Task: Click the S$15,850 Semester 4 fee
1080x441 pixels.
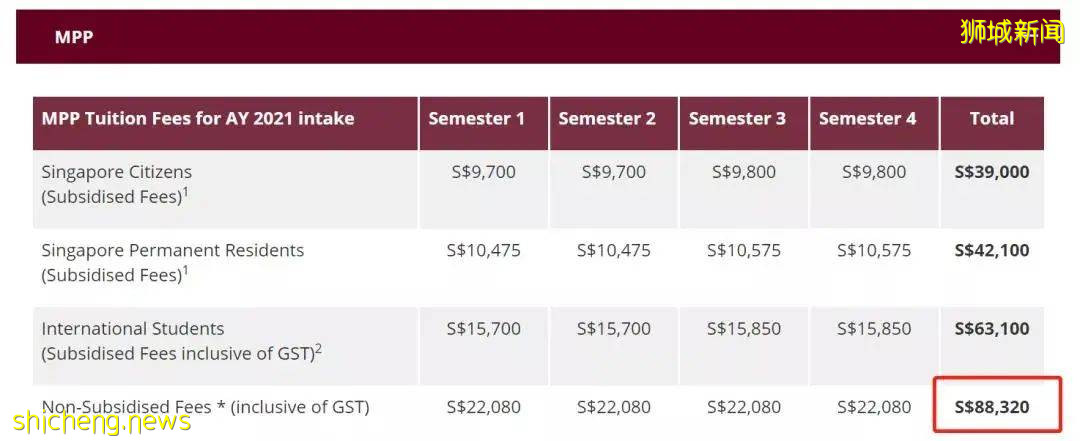Action: [873, 328]
